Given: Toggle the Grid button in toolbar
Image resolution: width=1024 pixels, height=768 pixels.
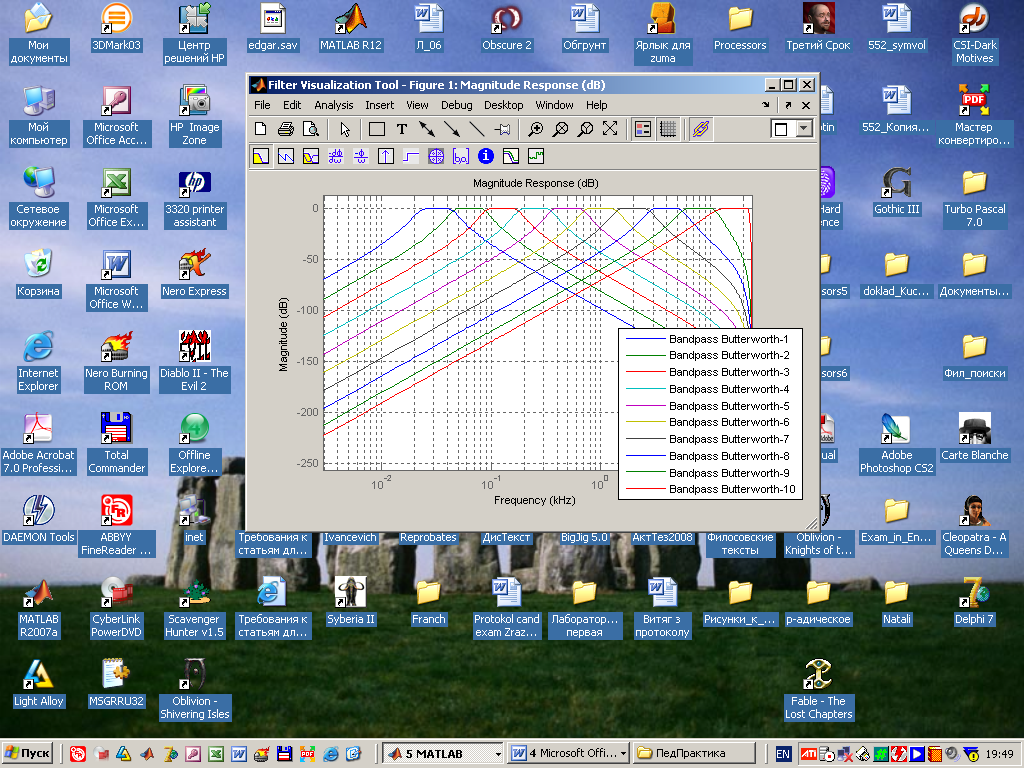Looking at the screenshot, I should coord(668,129).
